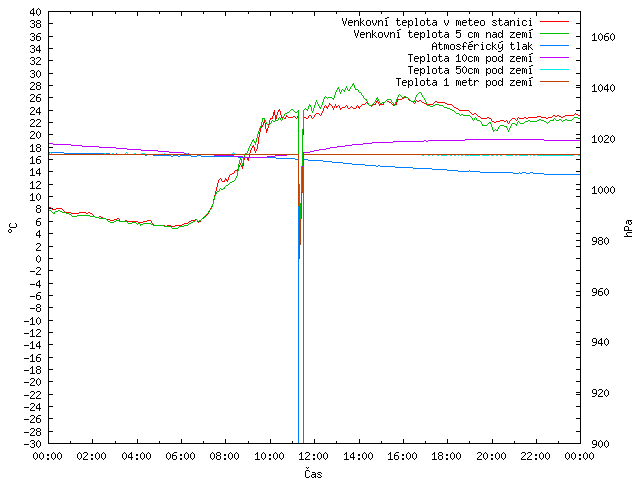Click the left axis unit label °C
This screenshot has height=480, width=640.
pos(13,228)
